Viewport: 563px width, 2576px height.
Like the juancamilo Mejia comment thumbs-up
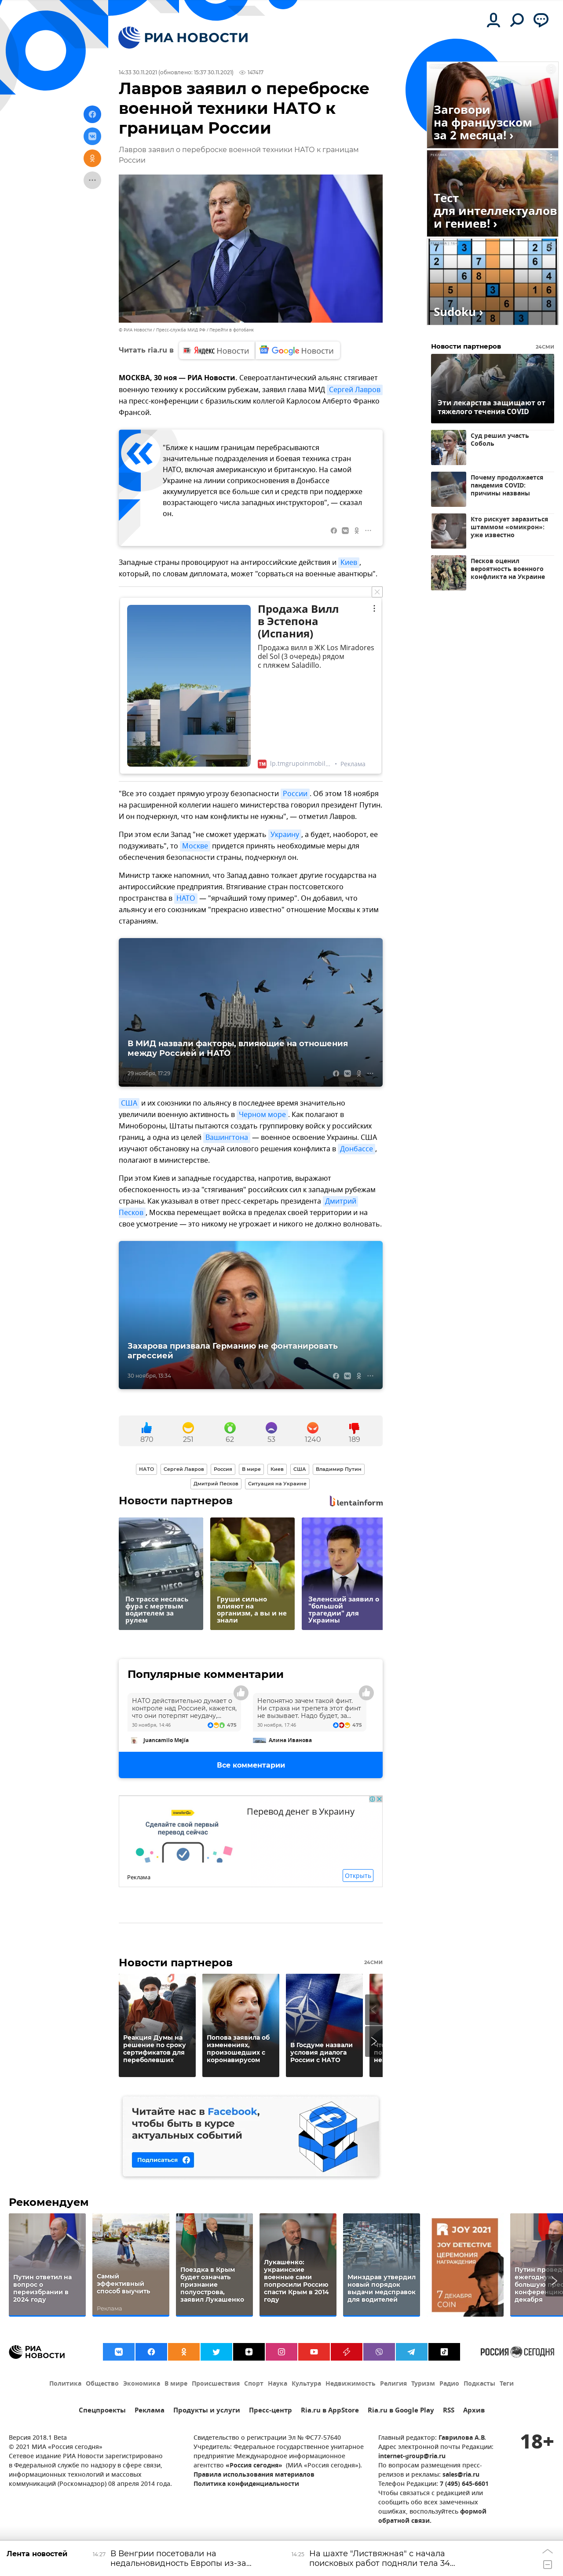click(x=240, y=1692)
